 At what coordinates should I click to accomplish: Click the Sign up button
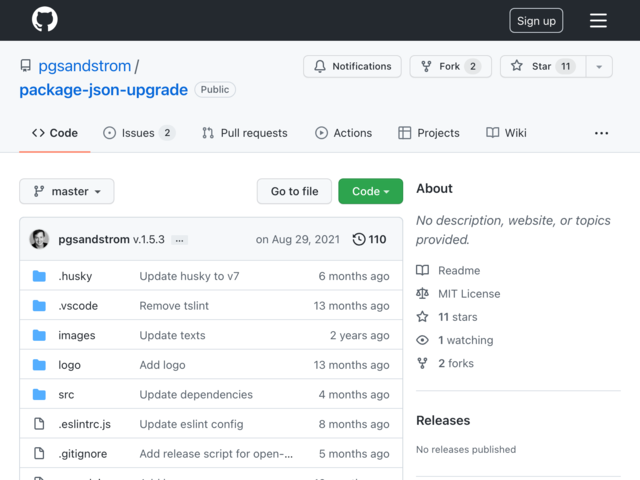[536, 20]
